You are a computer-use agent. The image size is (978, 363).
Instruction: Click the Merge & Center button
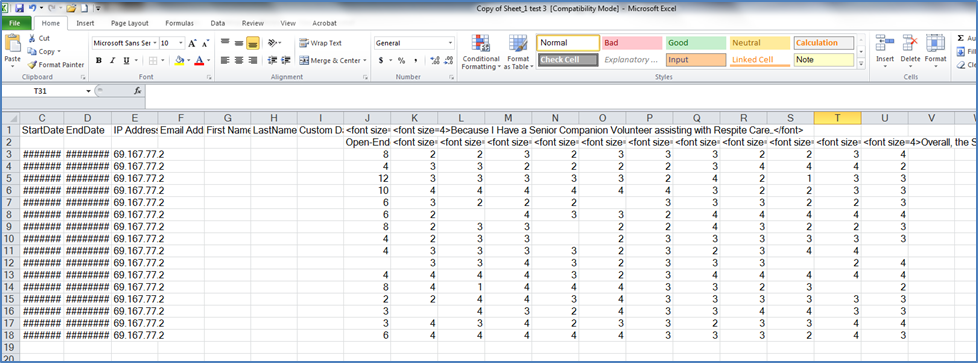[x=331, y=60]
